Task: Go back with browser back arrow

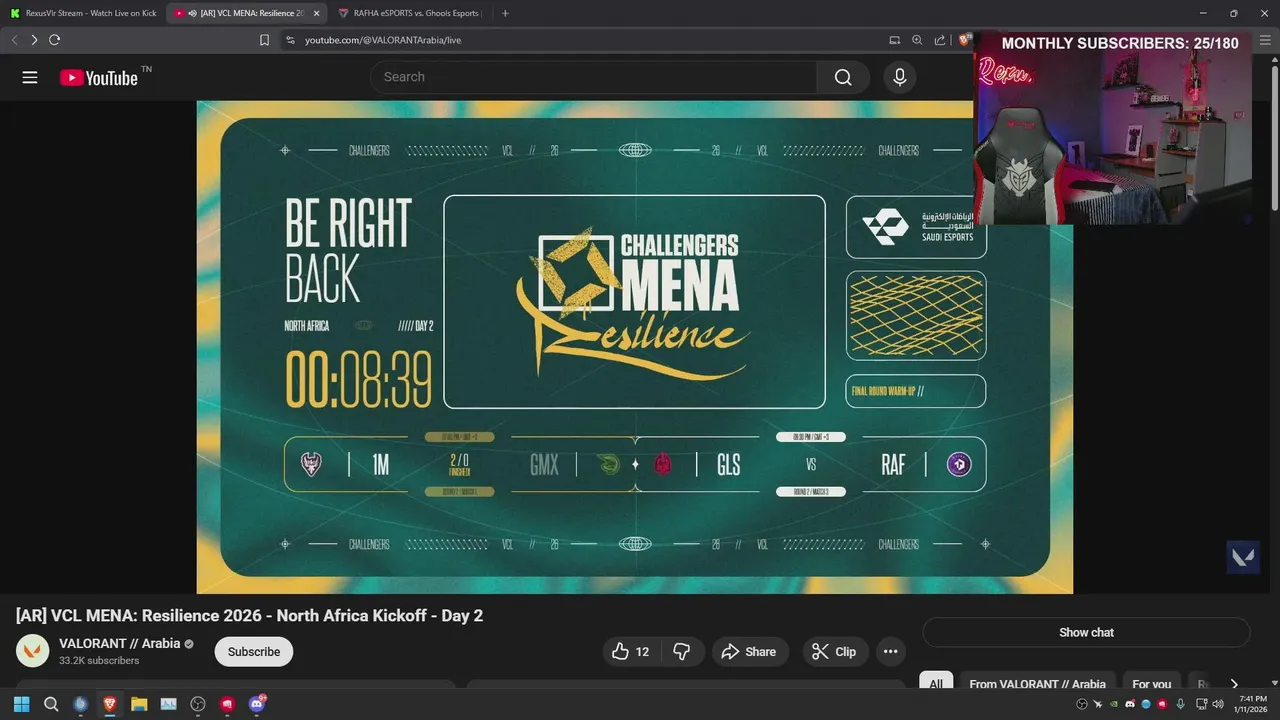Action: (x=14, y=40)
